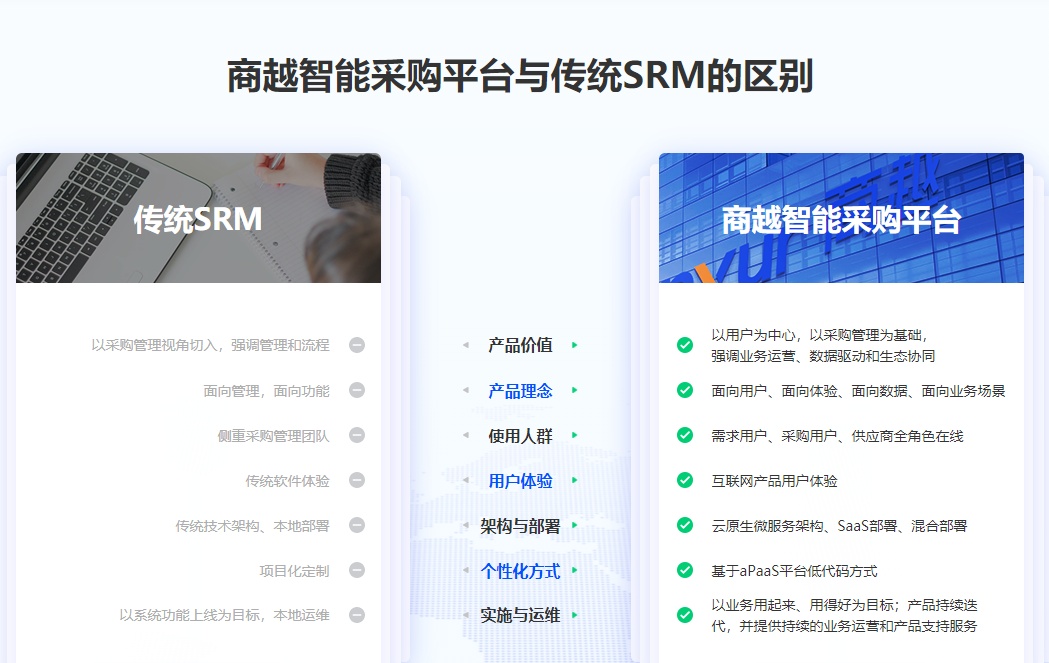Viewport: 1049px width, 663px height.
Task: Click green right arrow after 用户体验
Action: tap(575, 480)
